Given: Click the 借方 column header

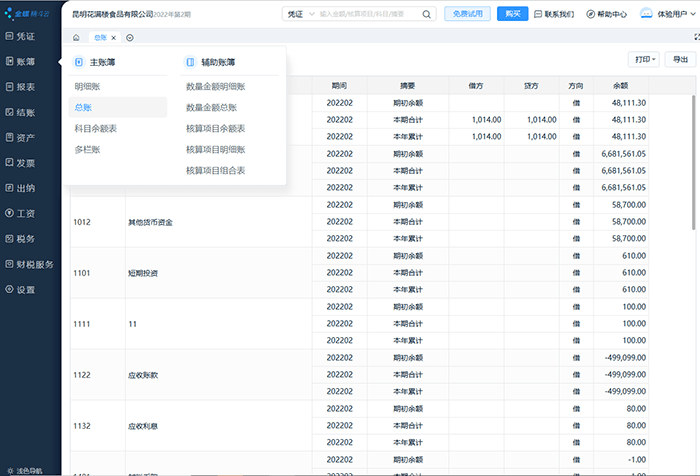Looking at the screenshot, I should point(476,86).
